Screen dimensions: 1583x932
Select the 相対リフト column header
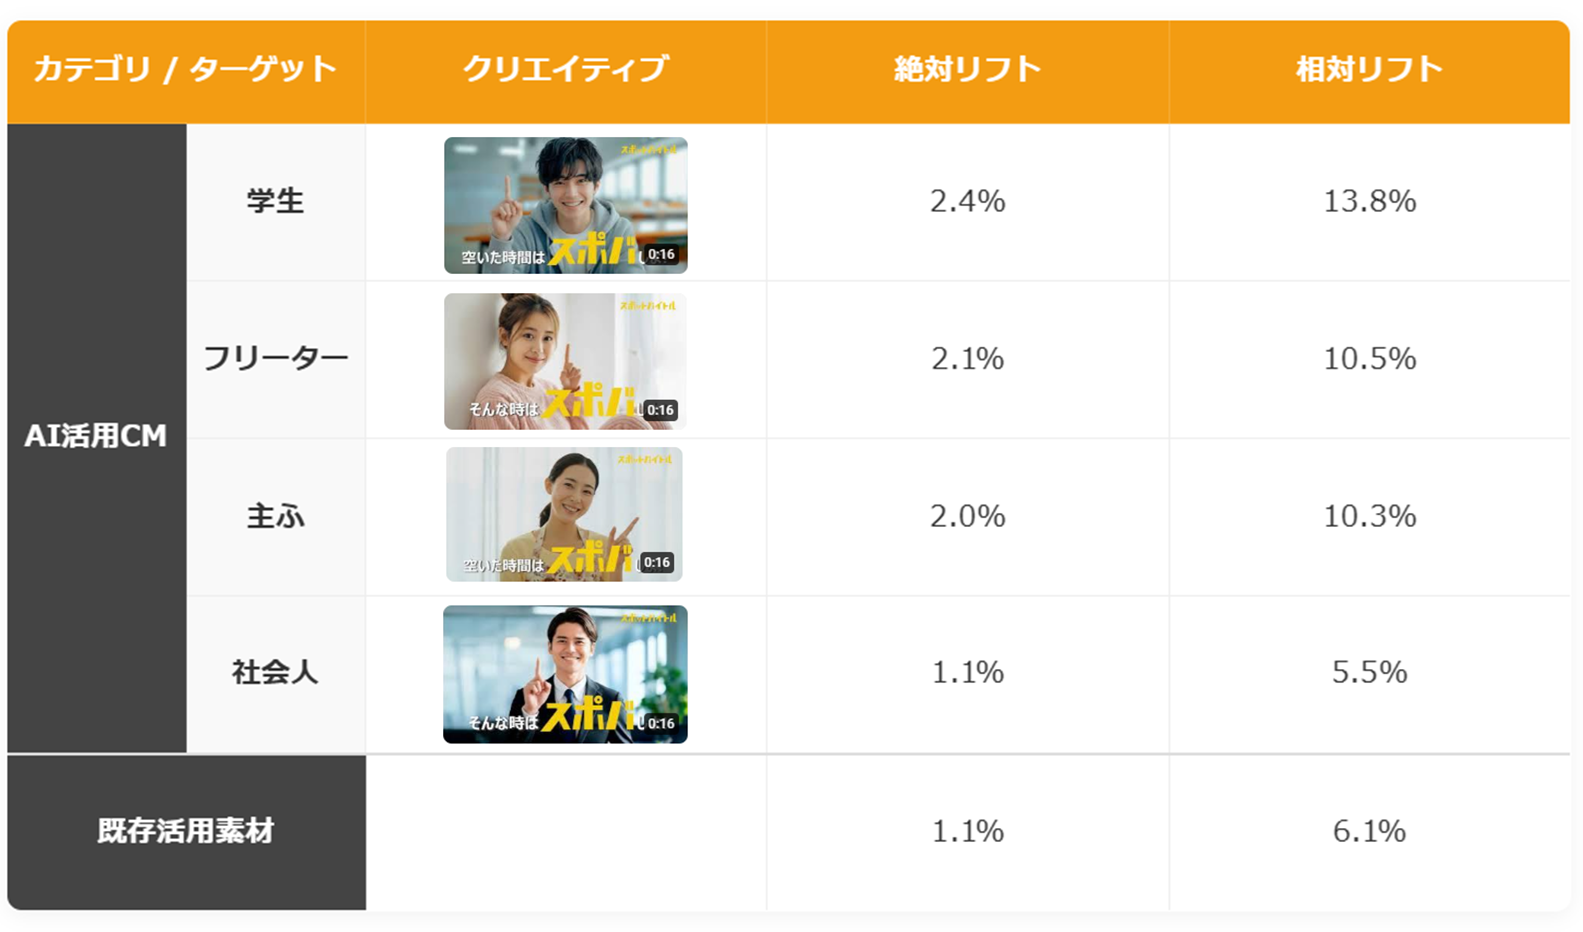(x=1369, y=69)
